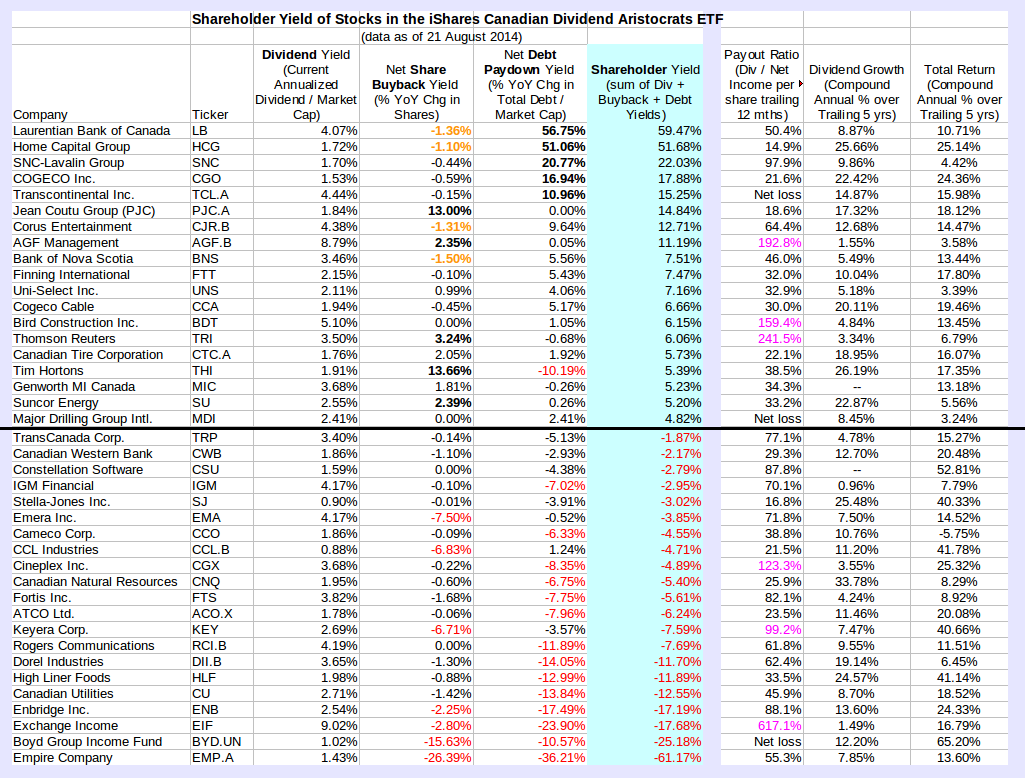The image size is (1025, 778).
Task: Click the title 'Shareholder Yield of Stocks in the iShares Canadian Dividend Aristocrats ETF'
Action: [458, 19]
